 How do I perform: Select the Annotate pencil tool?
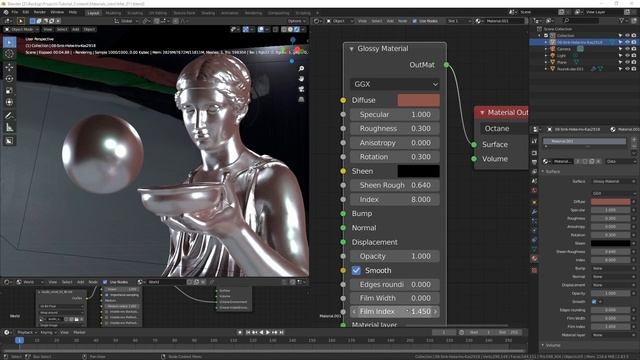[9, 116]
